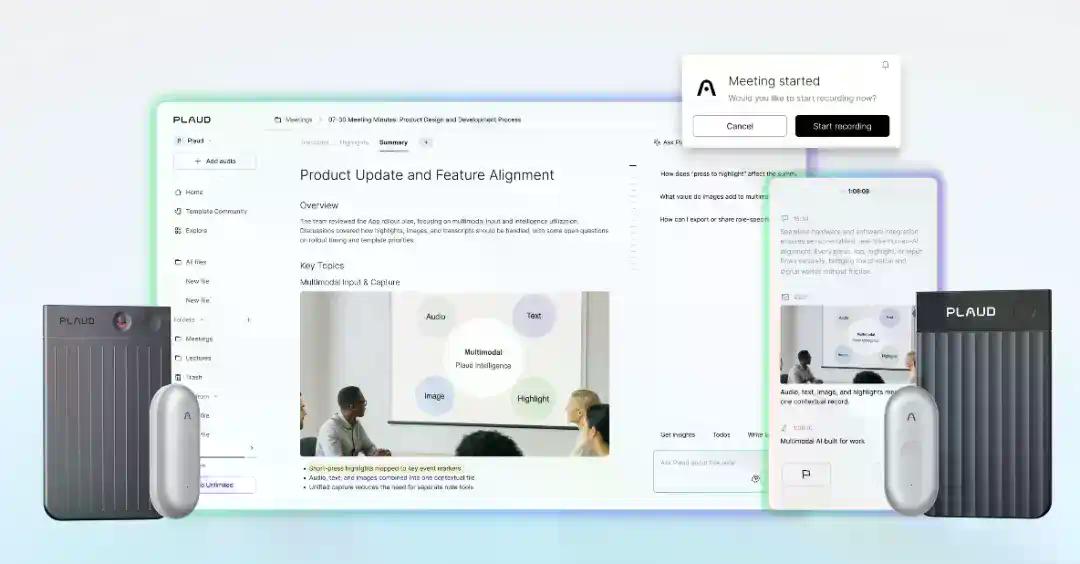Viewport: 1080px width, 564px height.
Task: Click the flag highlight button on phone
Action: 806,474
